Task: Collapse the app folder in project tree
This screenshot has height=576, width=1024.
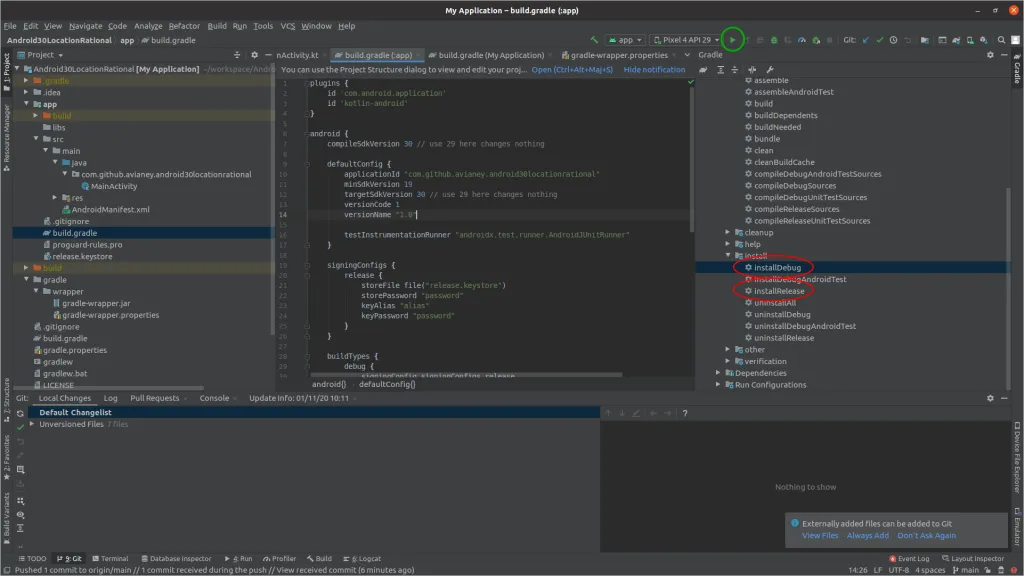Action: (x=26, y=104)
